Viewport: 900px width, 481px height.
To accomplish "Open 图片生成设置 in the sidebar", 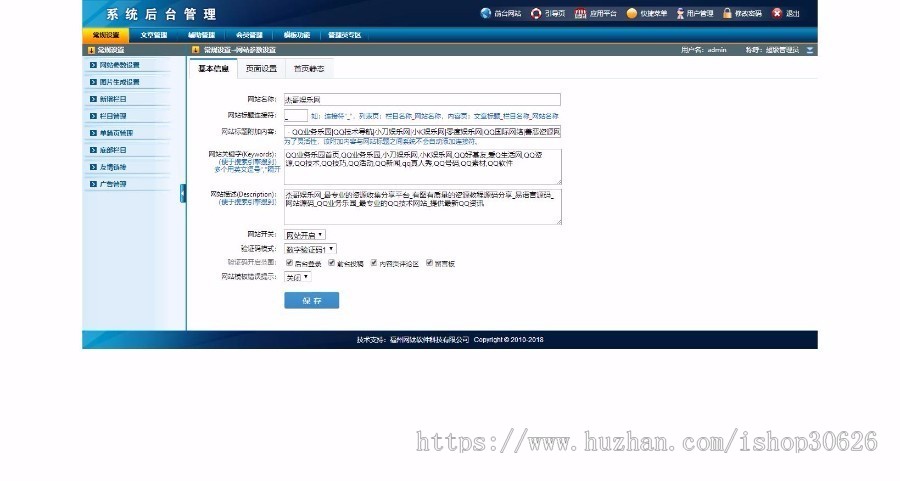I will pyautogui.click(x=119, y=82).
